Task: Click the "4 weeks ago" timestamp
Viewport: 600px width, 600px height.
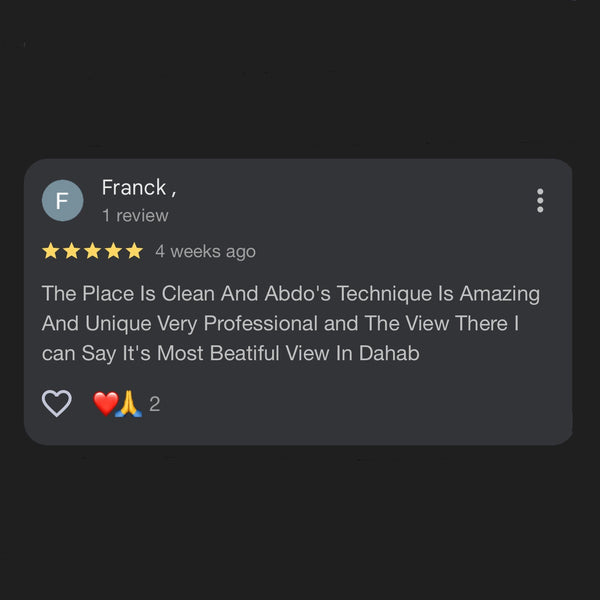Action: (x=205, y=252)
